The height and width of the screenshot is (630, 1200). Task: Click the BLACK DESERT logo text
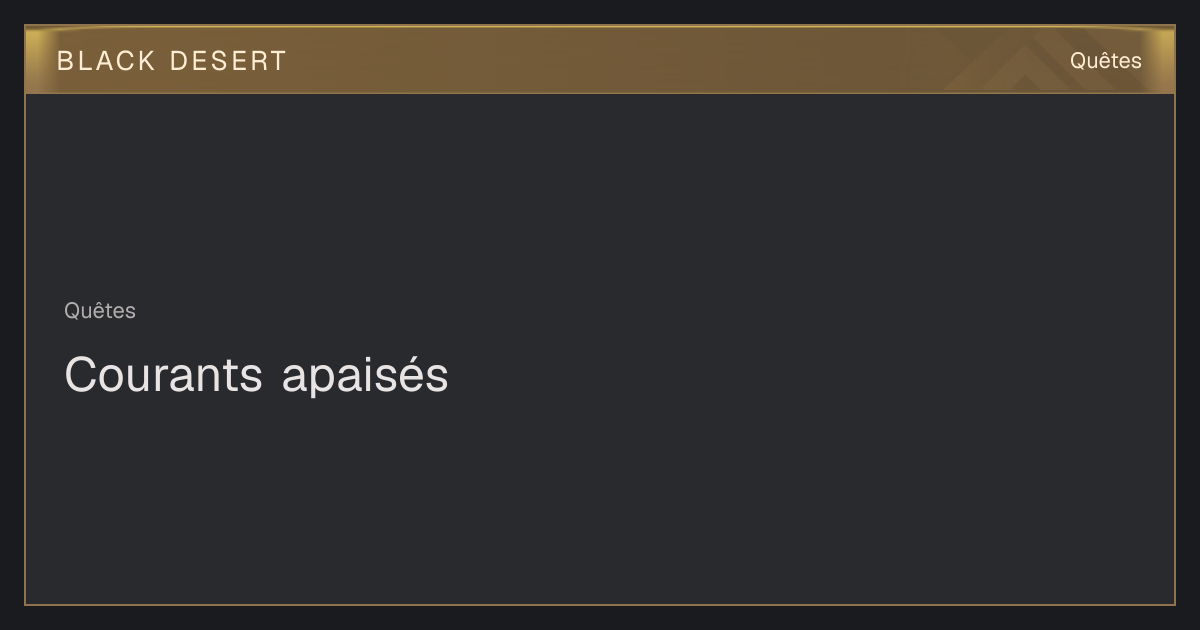click(x=172, y=61)
